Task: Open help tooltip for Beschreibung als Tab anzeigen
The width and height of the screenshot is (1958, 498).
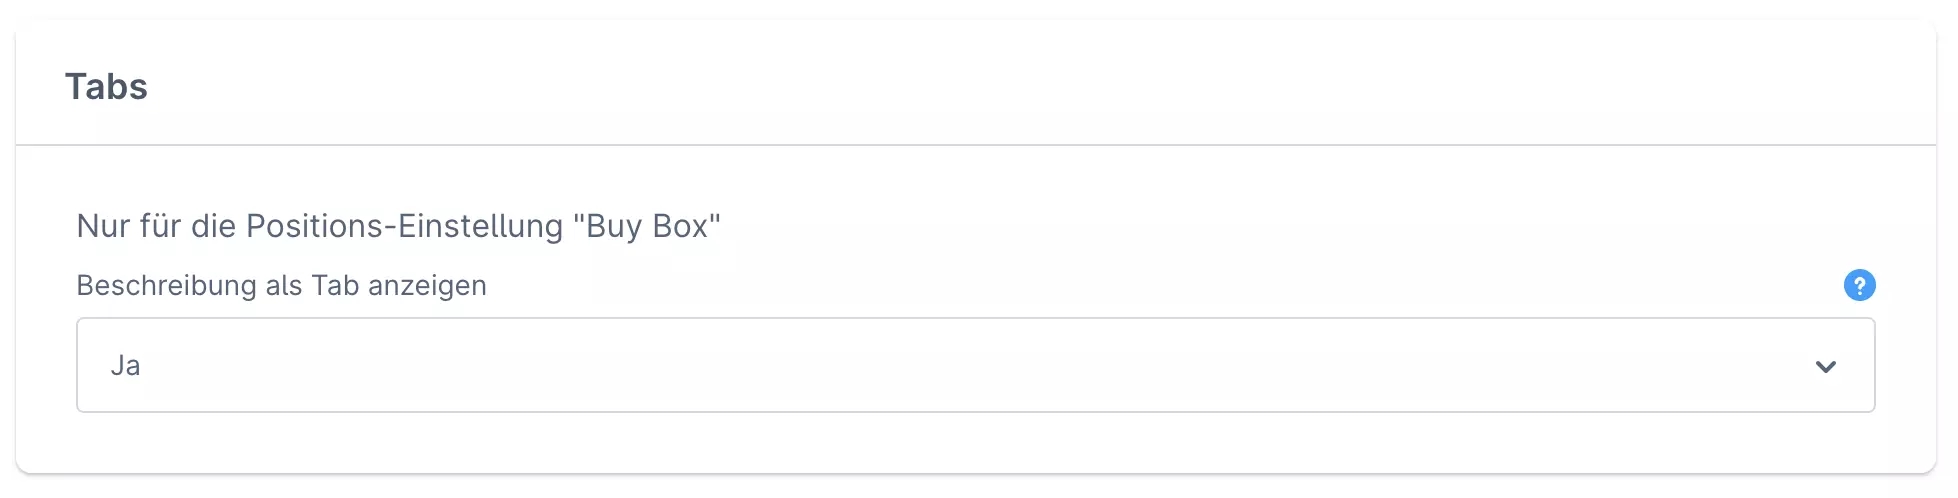Action: (x=1859, y=285)
